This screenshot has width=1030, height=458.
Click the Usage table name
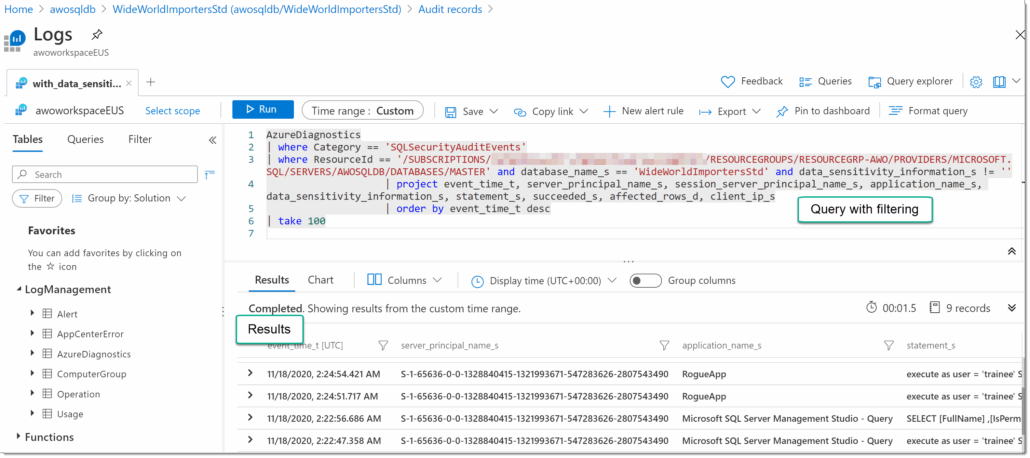70,414
